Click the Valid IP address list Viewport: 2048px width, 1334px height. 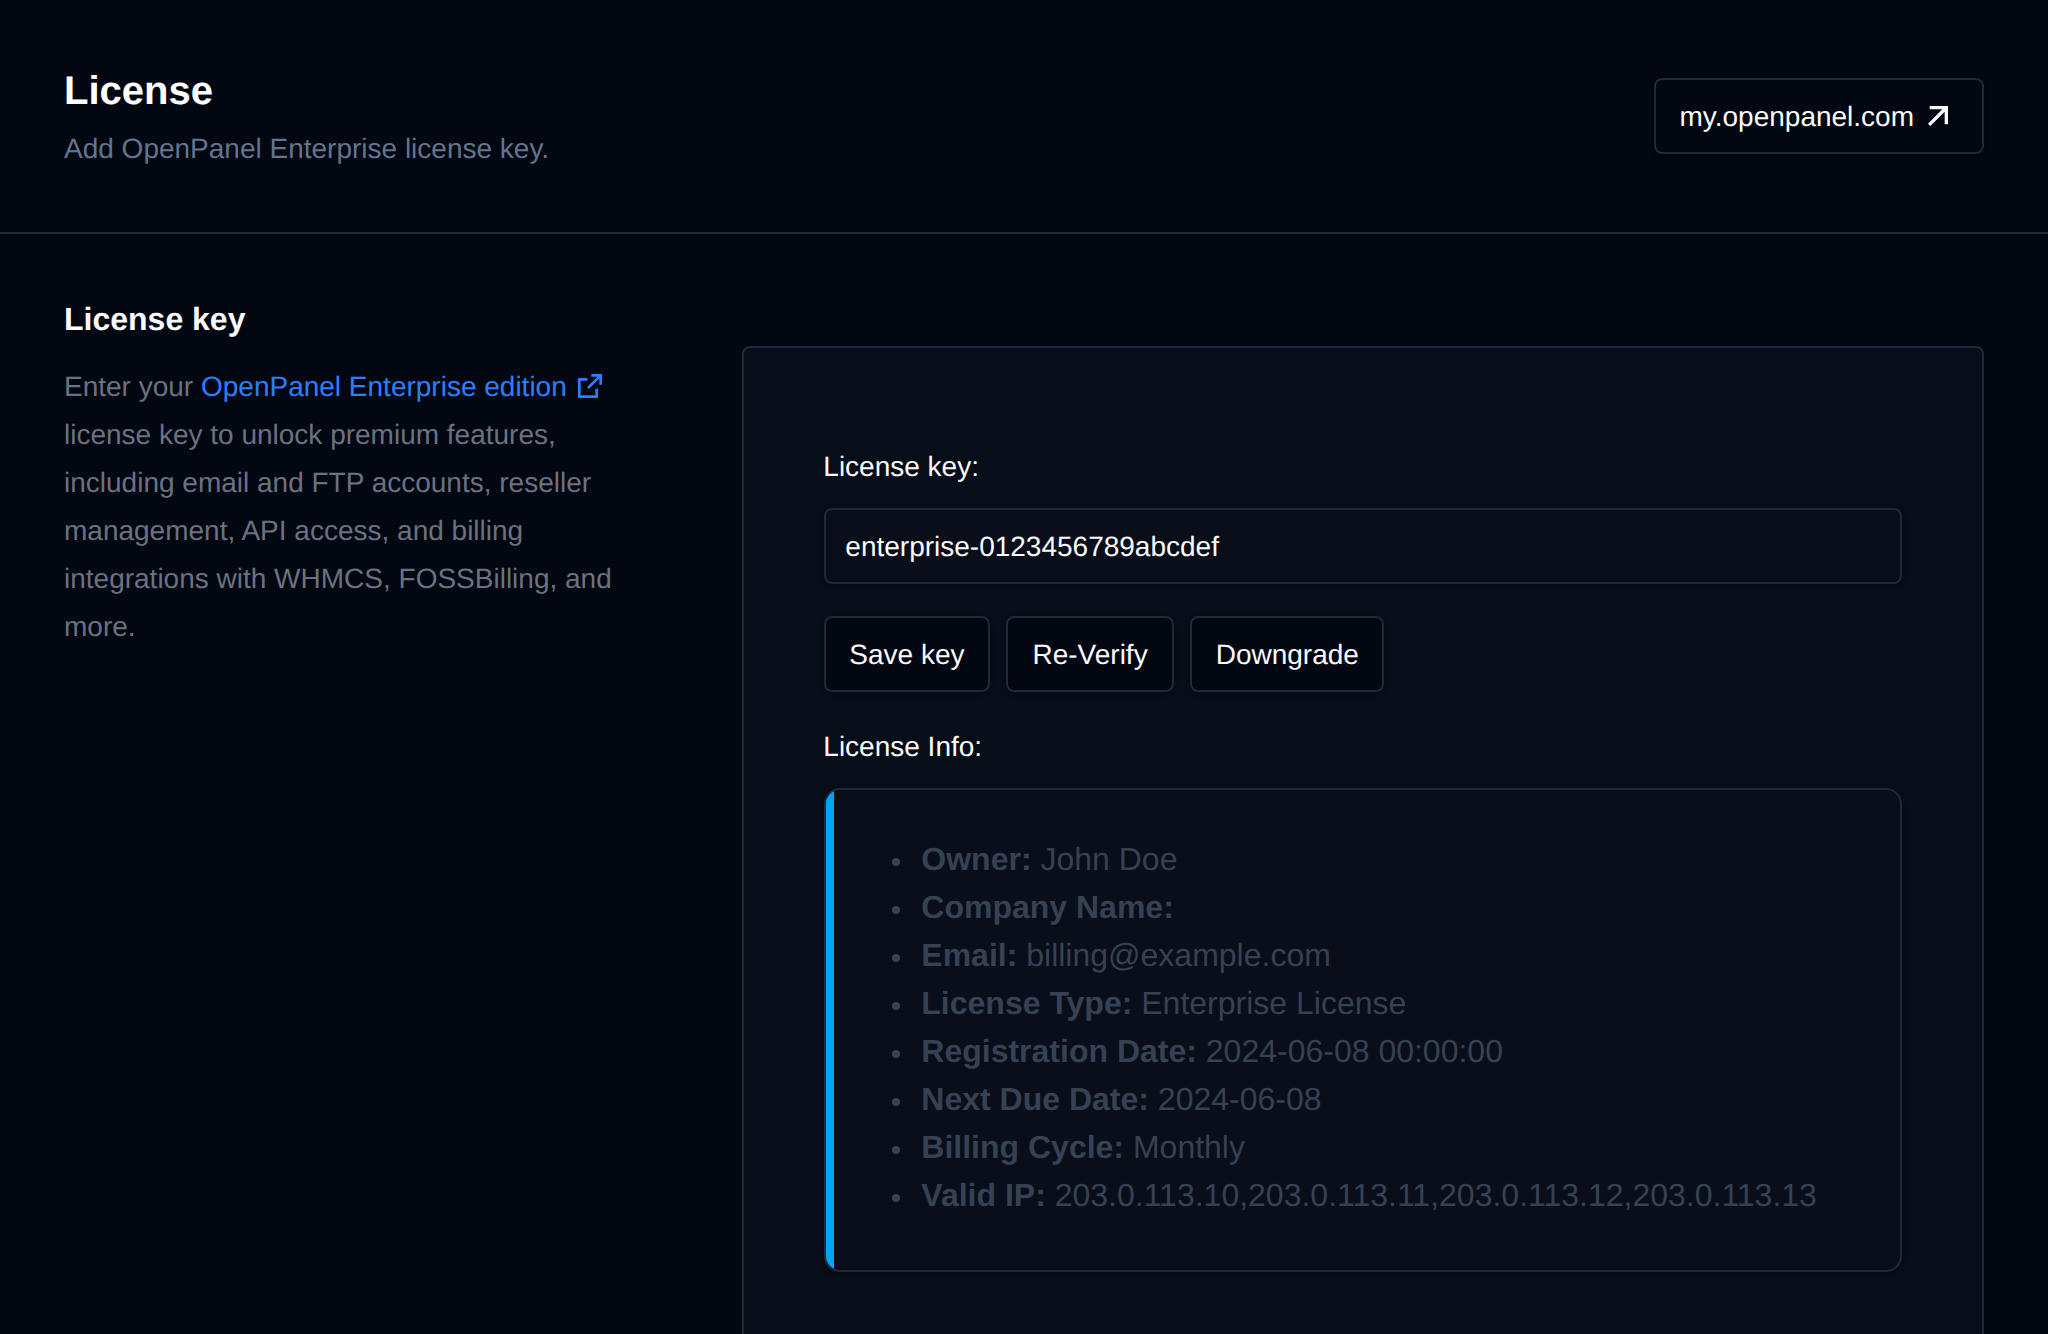tap(1435, 1195)
